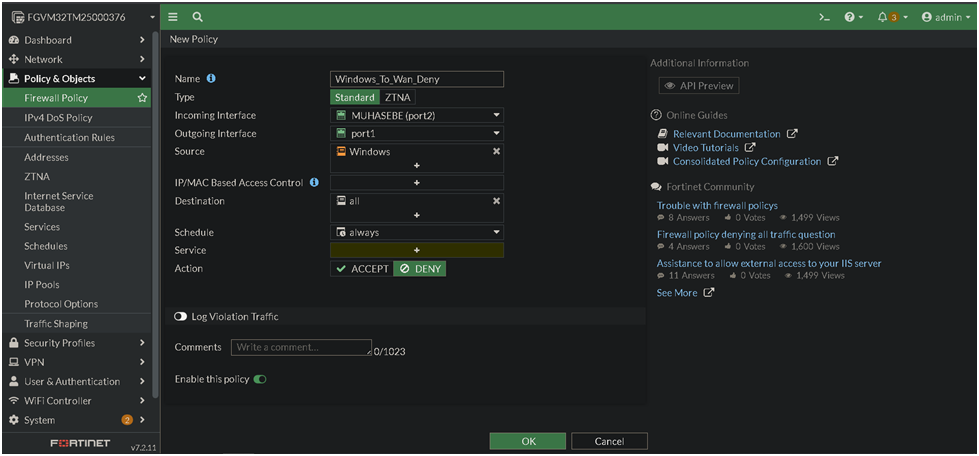Open device FGVM32TM25000376 dropdown
979x456 pixels.
pyautogui.click(x=82, y=17)
